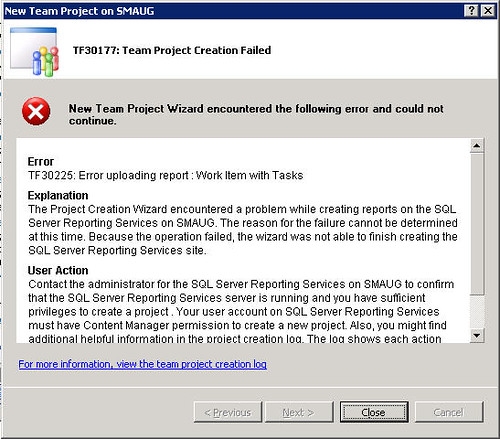The height and width of the screenshot is (439, 500).
Task: Click the scrollbar up arrow
Action: click(x=477, y=146)
